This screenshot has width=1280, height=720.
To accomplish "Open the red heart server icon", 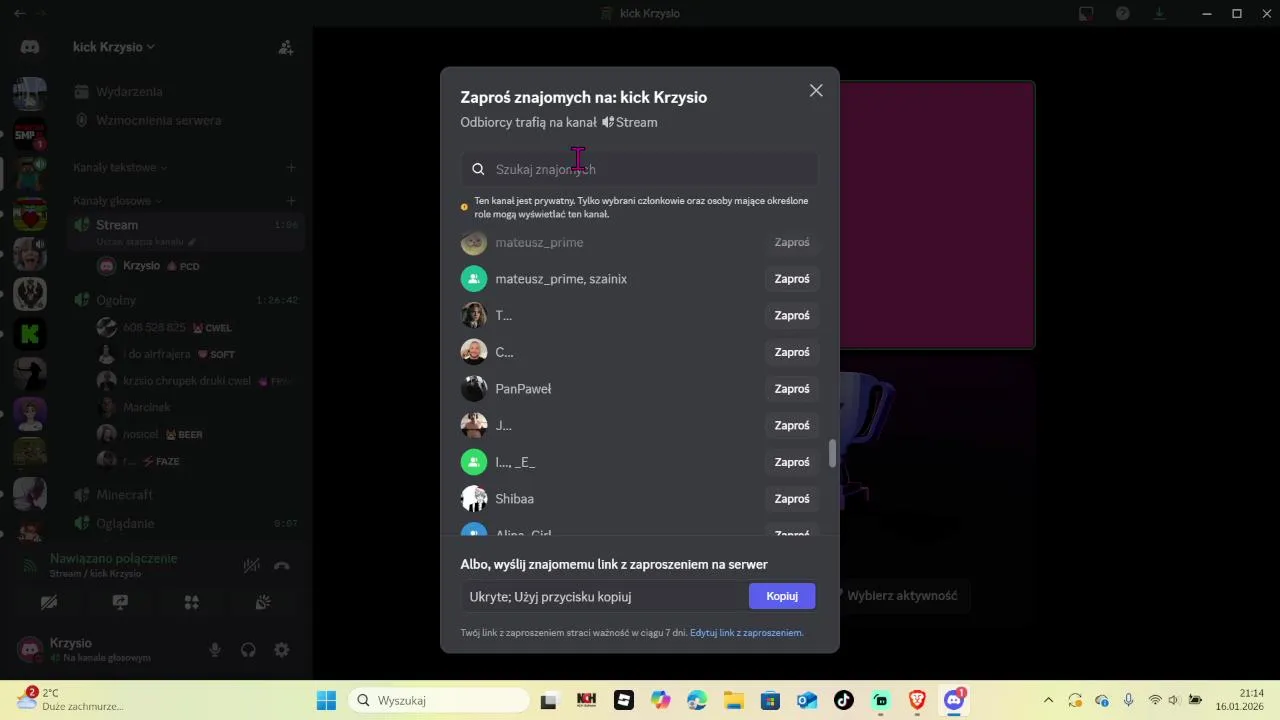I will point(30,215).
